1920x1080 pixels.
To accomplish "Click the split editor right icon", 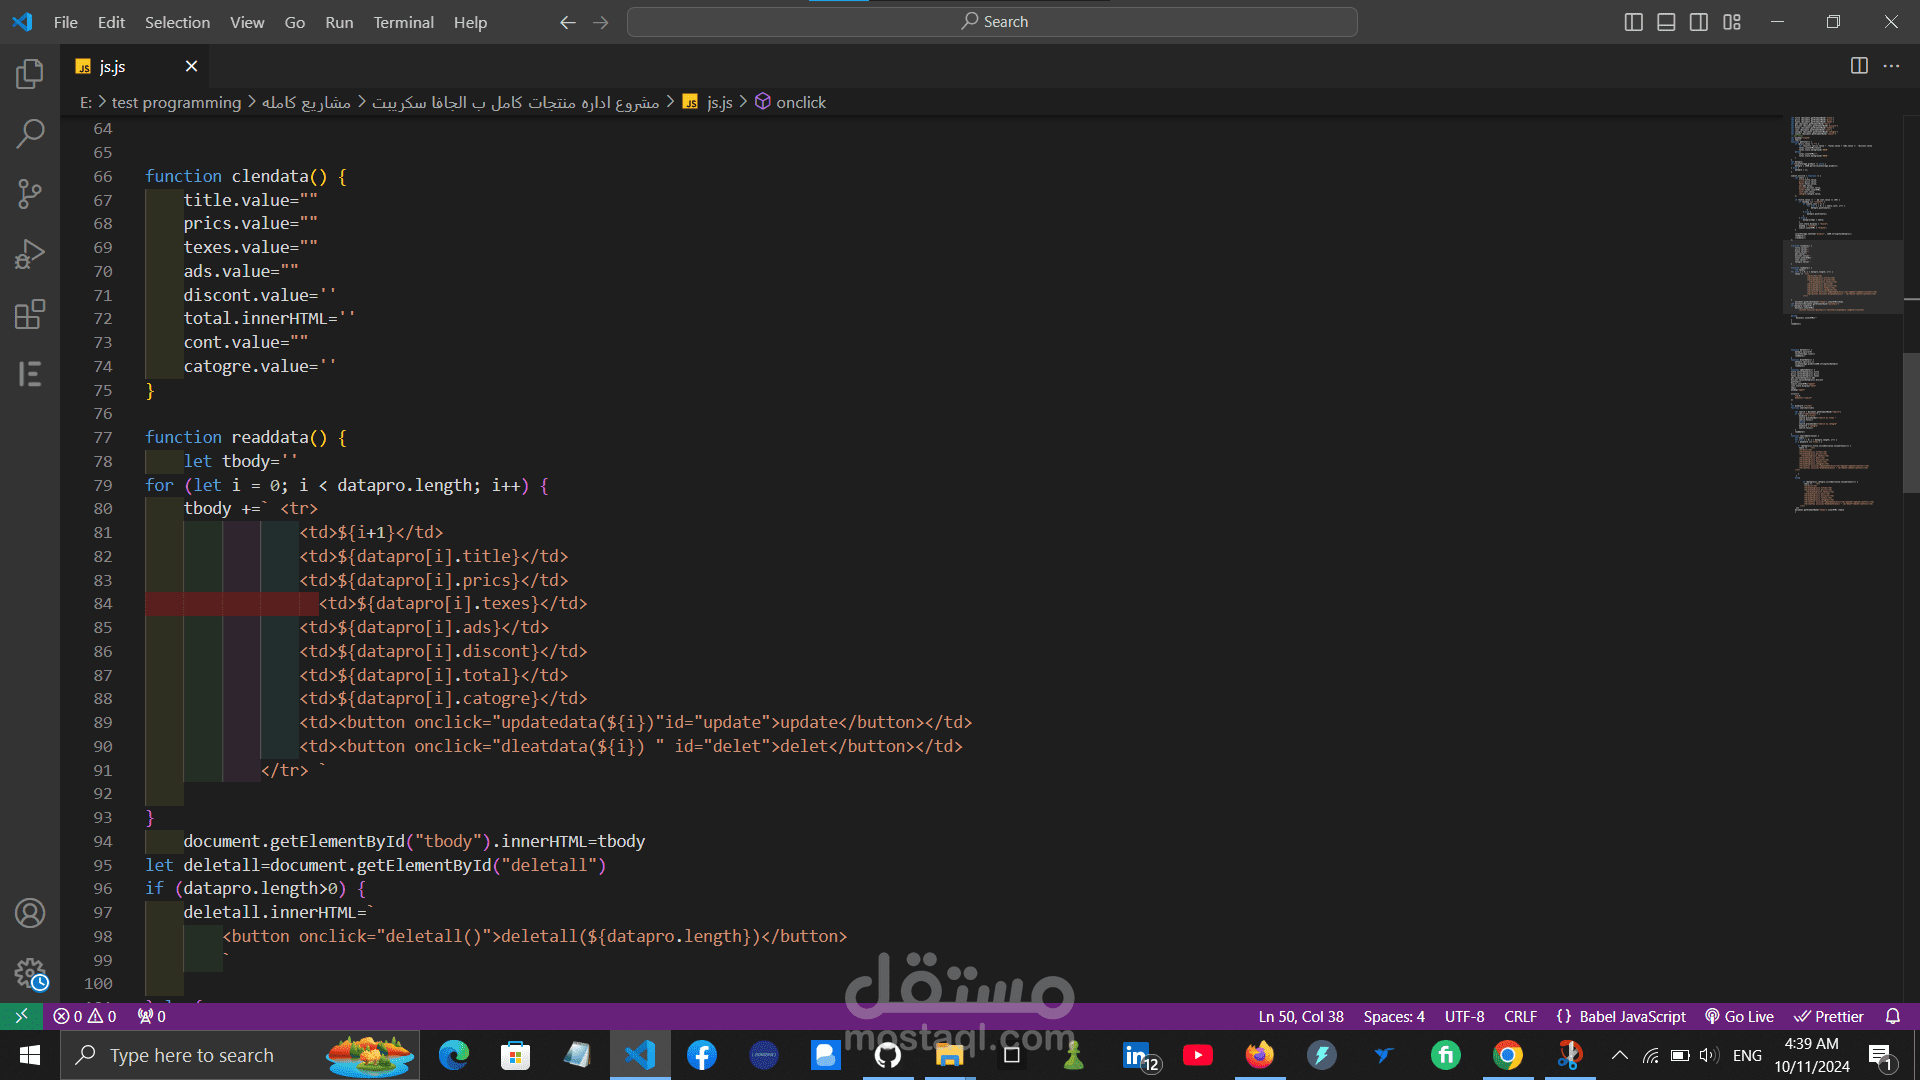I will click(x=1859, y=66).
